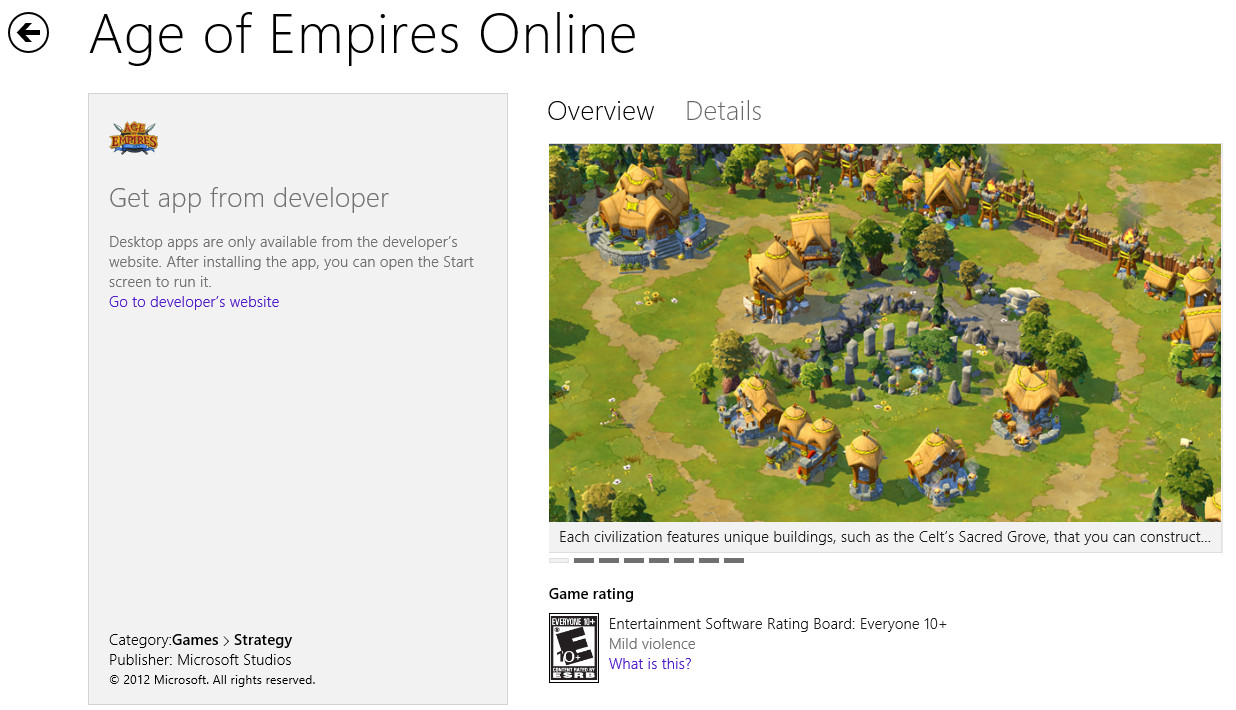View the seventh screenshot via indicator

pos(709,561)
